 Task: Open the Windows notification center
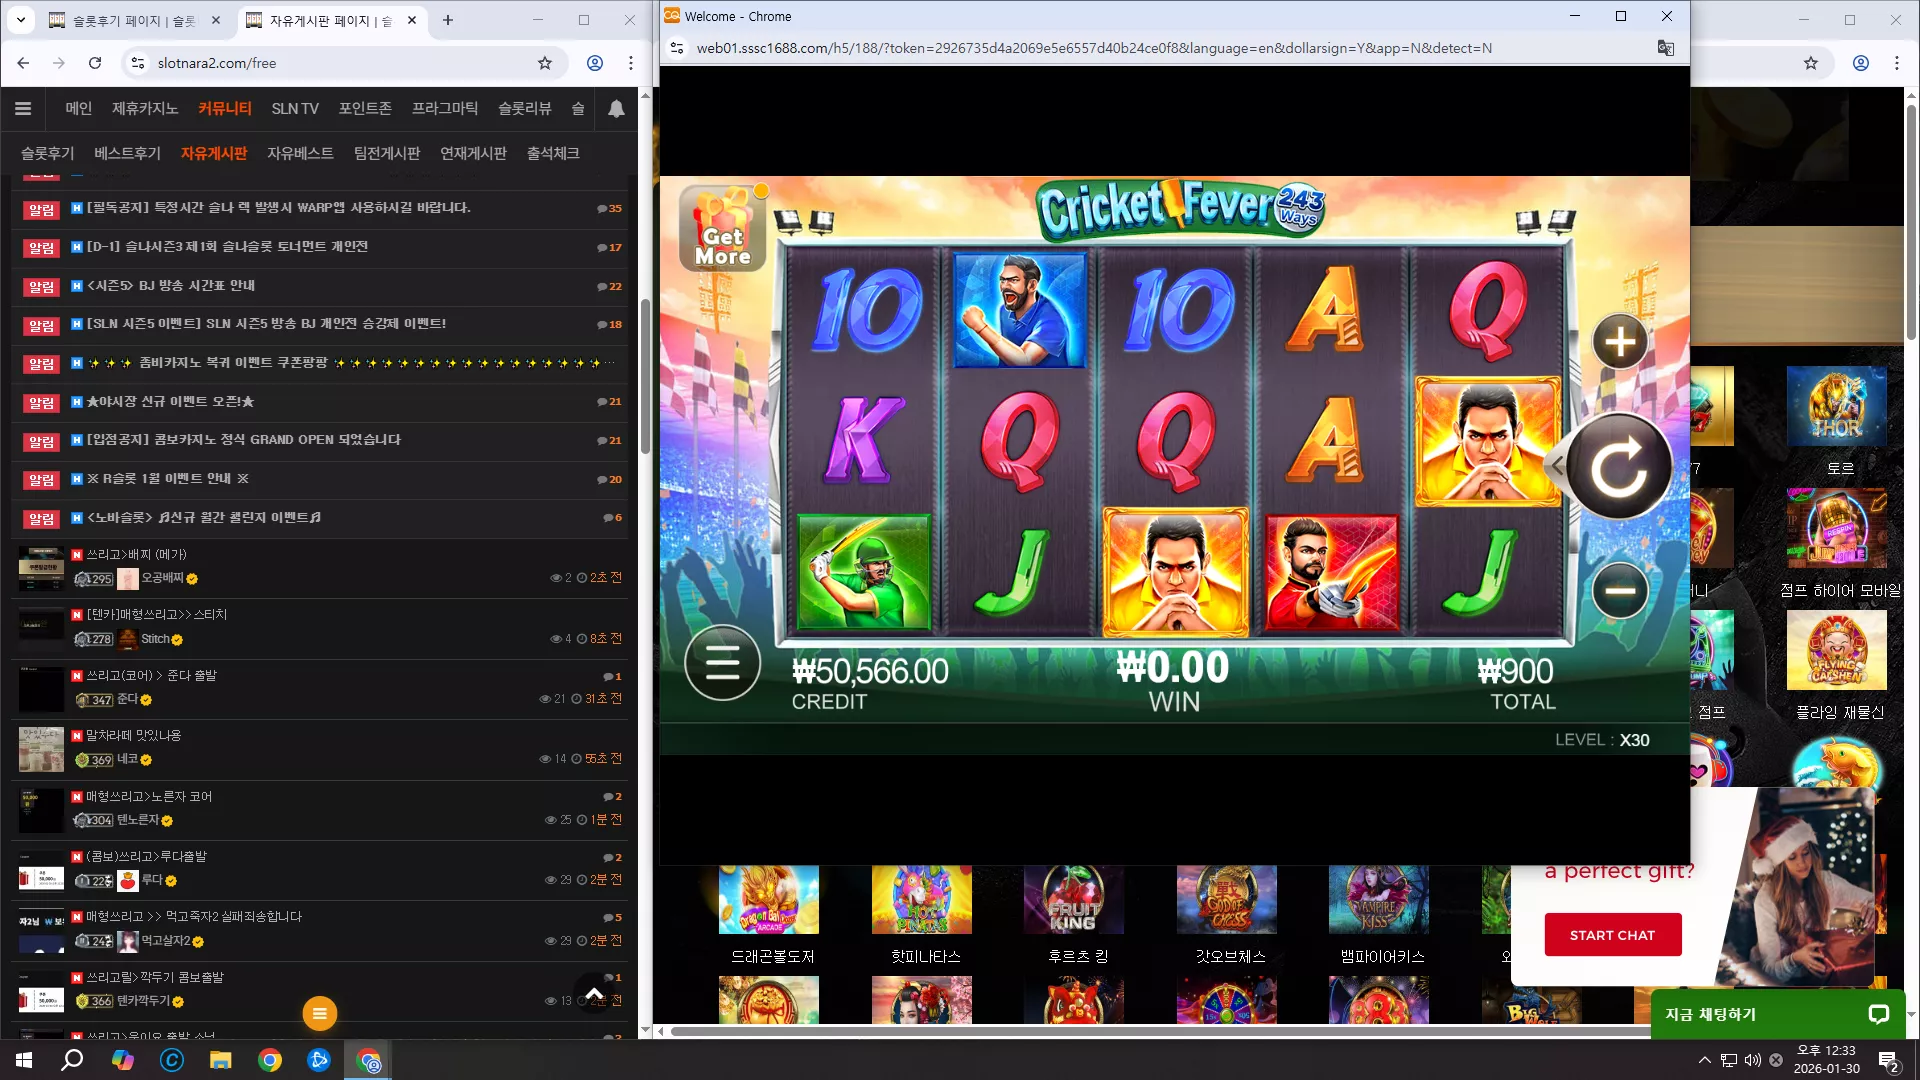tap(1888, 1060)
